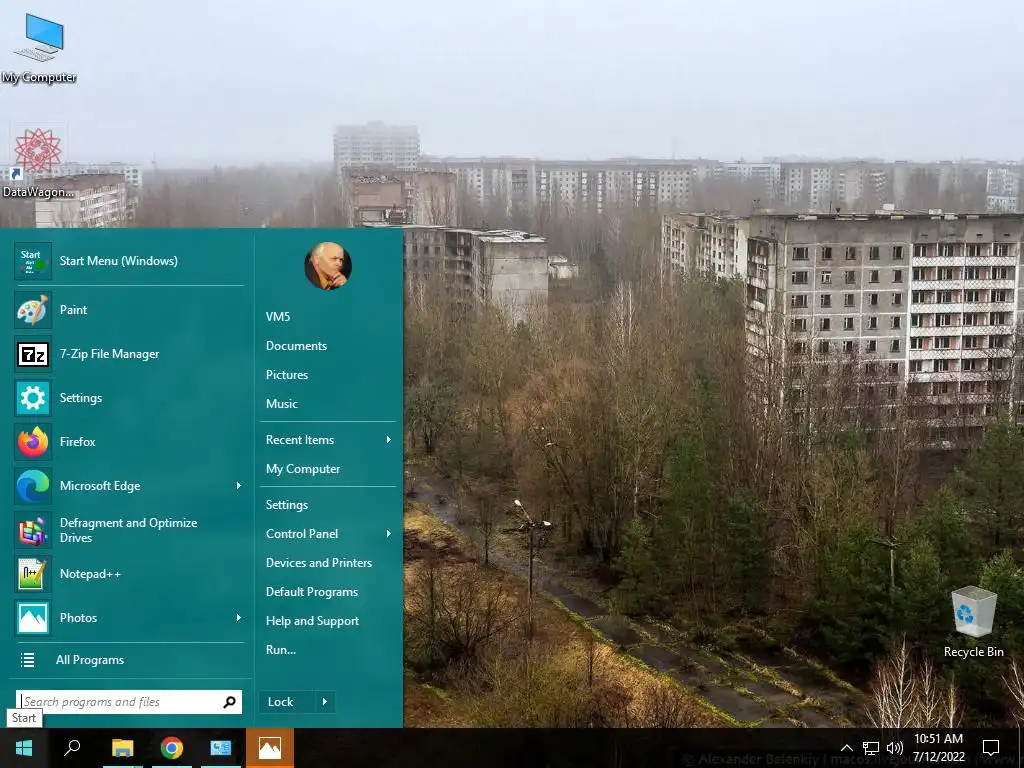Open the Settings gear icon in programs list
The width and height of the screenshot is (1024, 768).
pyautogui.click(x=33, y=398)
